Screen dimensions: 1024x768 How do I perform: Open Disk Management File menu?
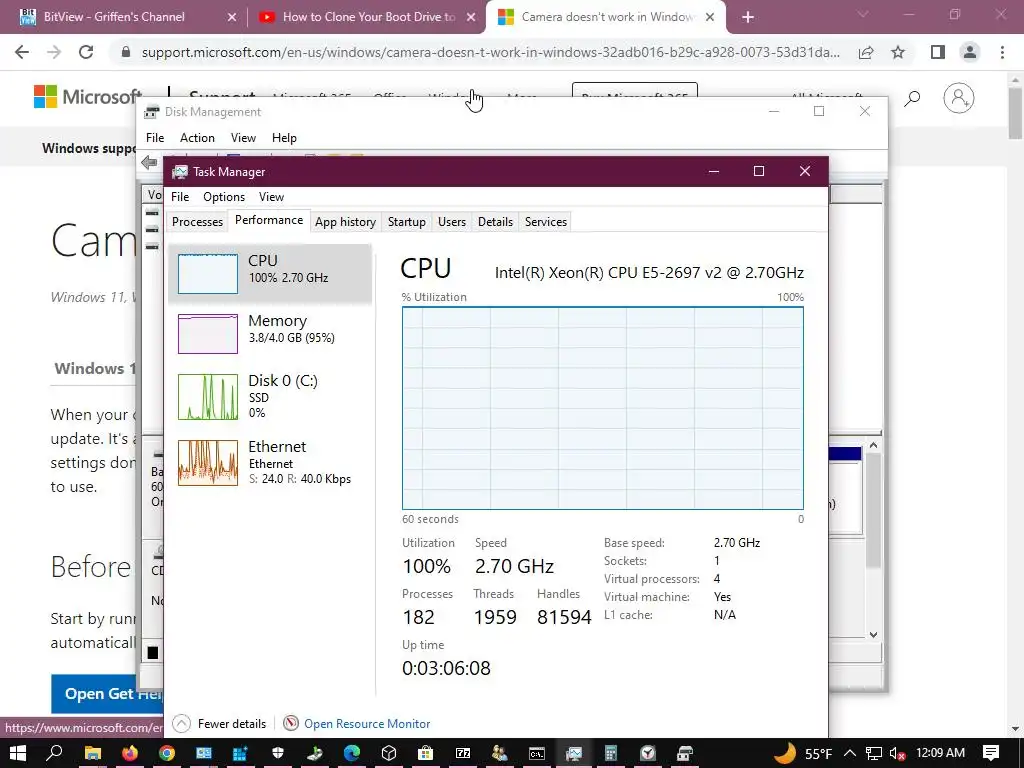[x=155, y=138]
